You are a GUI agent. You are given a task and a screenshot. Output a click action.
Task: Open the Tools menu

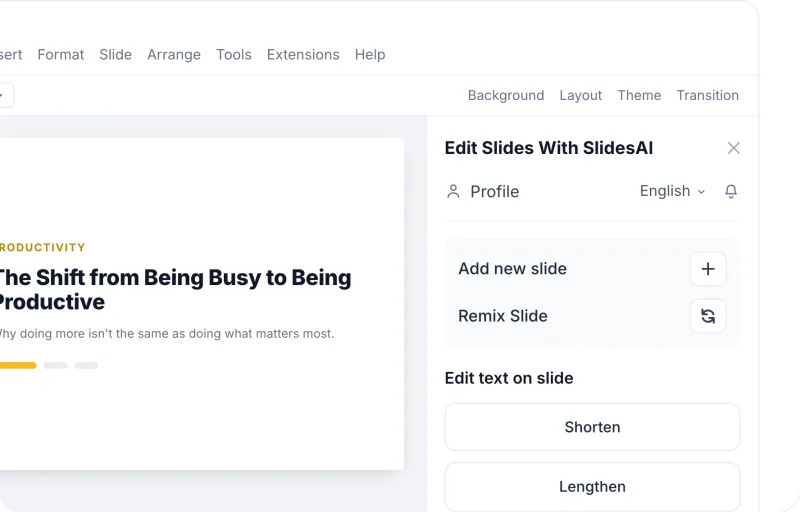234,55
